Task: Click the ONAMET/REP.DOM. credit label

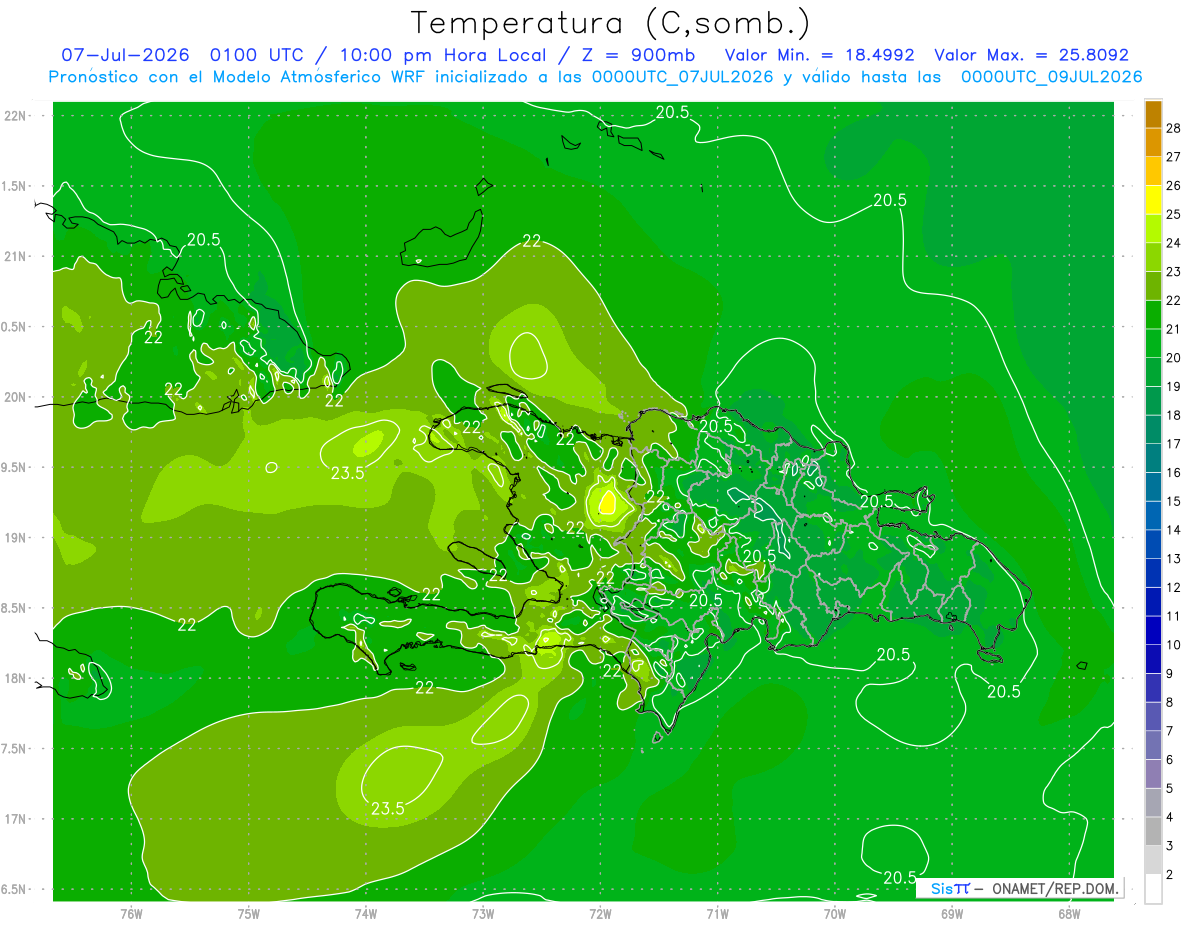Action: (1056, 888)
